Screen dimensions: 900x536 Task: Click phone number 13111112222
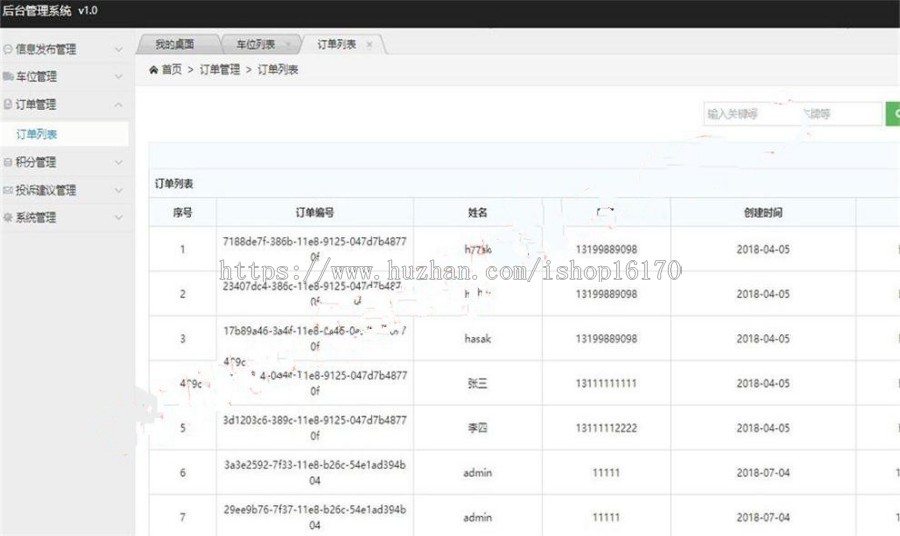point(606,428)
